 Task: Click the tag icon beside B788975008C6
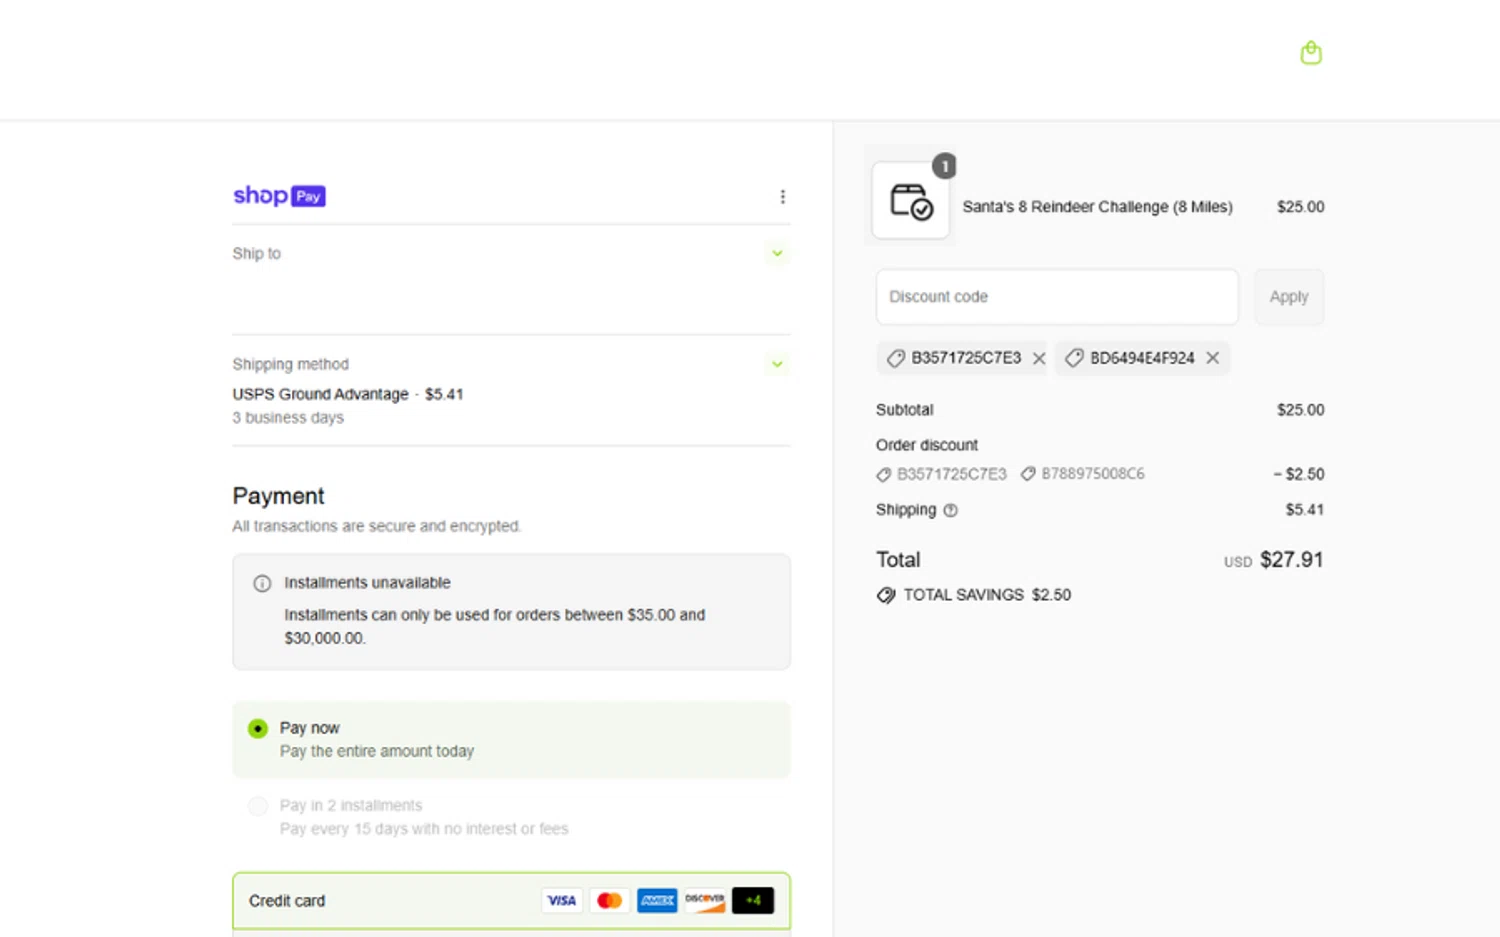(1028, 474)
